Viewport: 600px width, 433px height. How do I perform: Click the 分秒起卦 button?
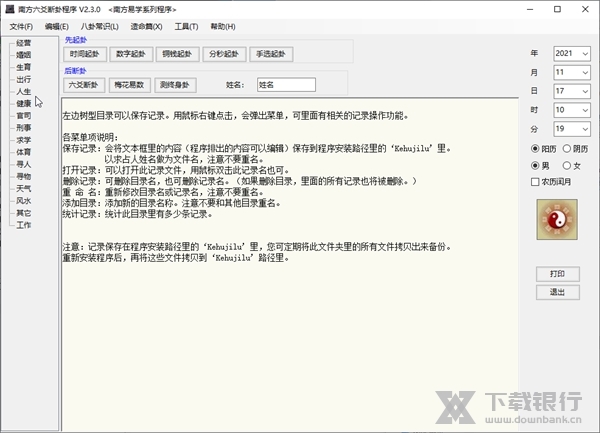[224, 54]
